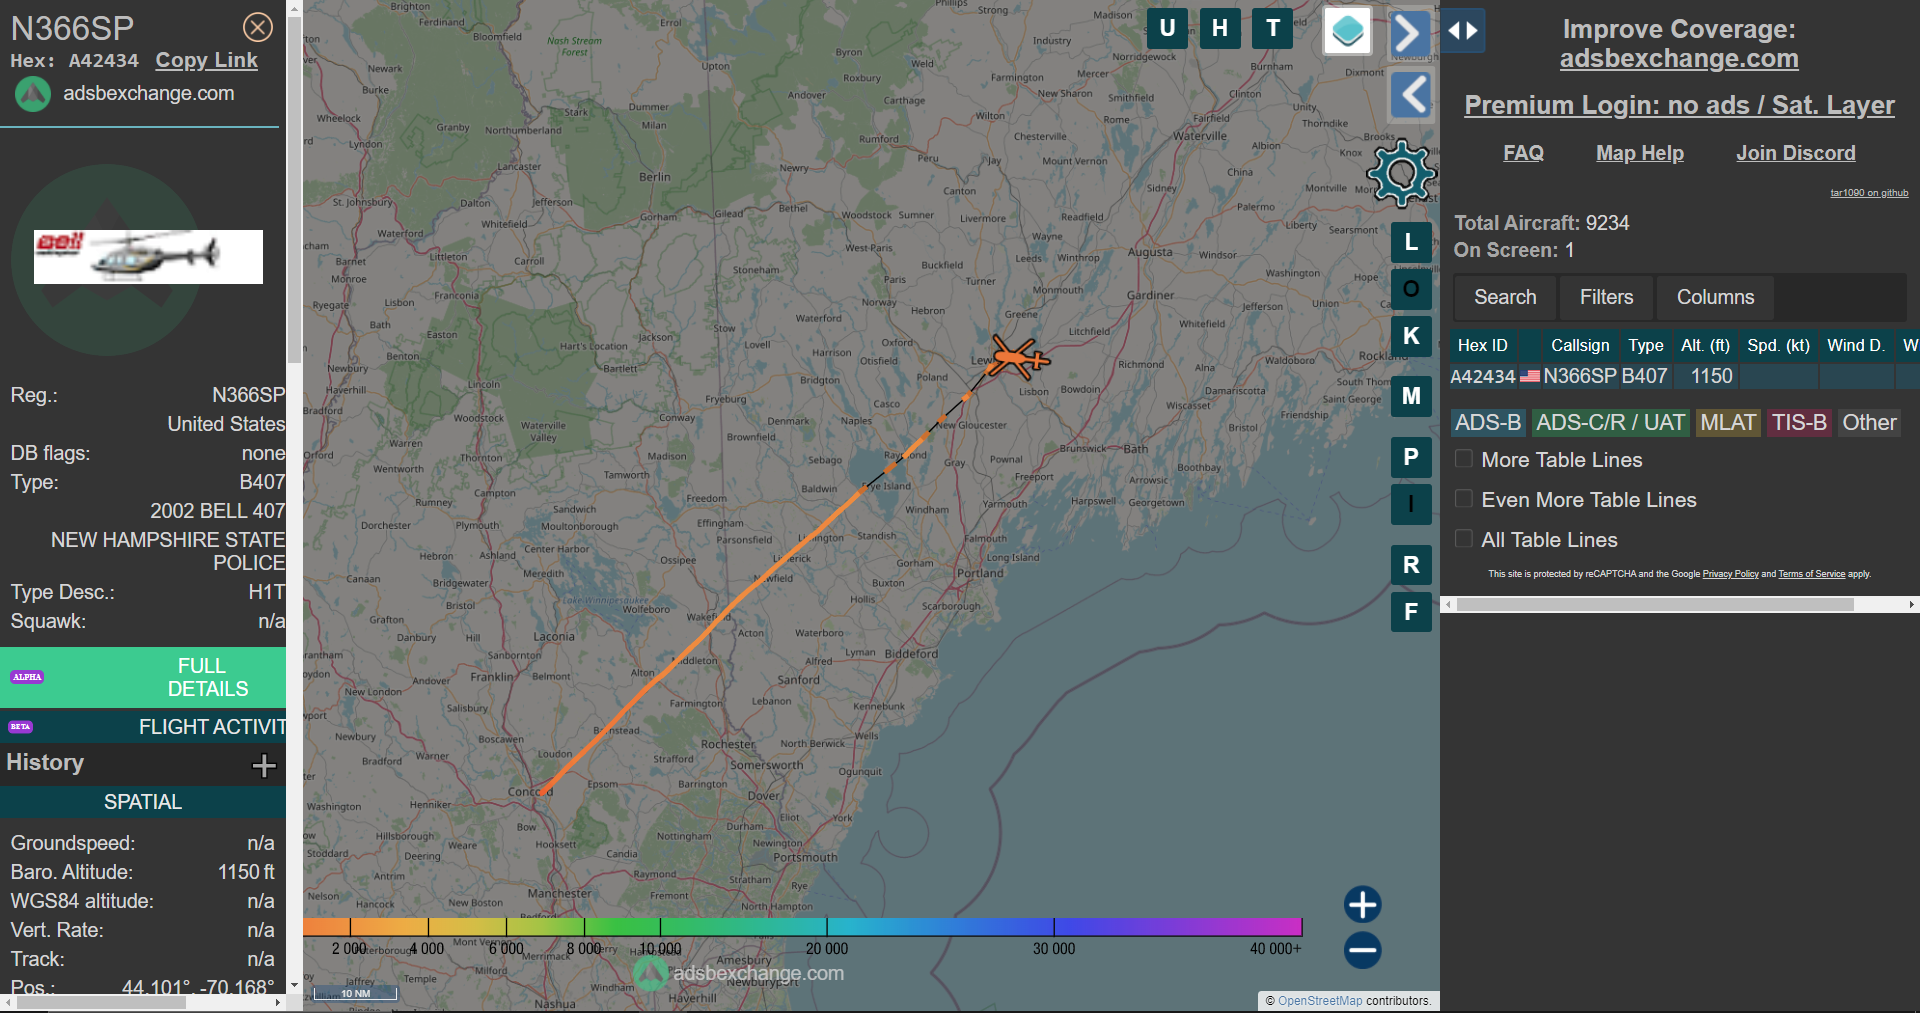Click right arrow of table scrollbar
The width and height of the screenshot is (1920, 1013).
click(x=1912, y=605)
